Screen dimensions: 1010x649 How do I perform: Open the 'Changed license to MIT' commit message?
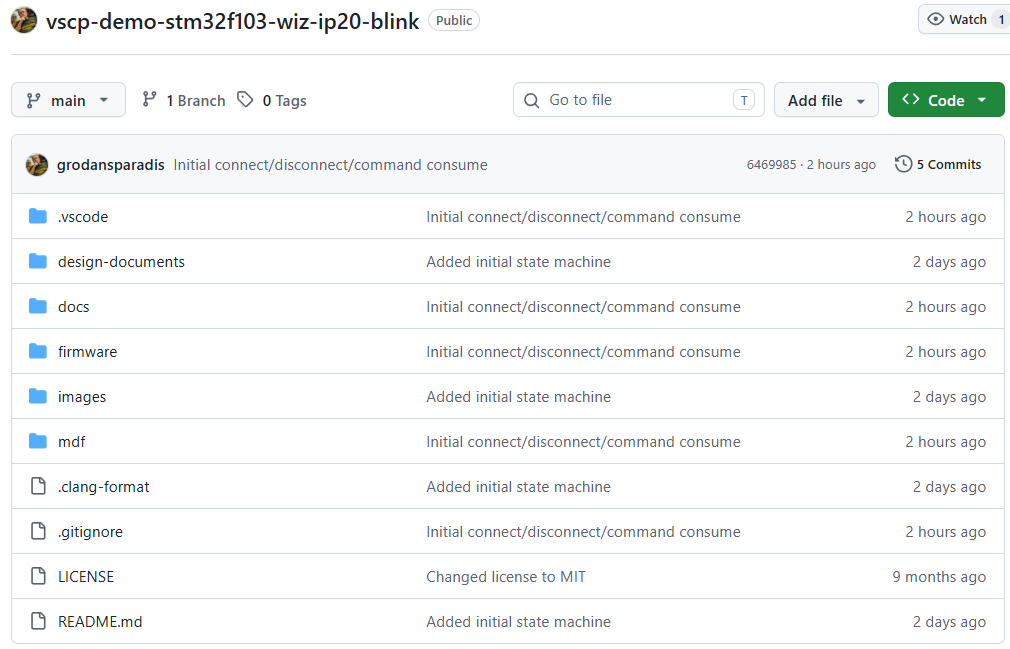[506, 577]
